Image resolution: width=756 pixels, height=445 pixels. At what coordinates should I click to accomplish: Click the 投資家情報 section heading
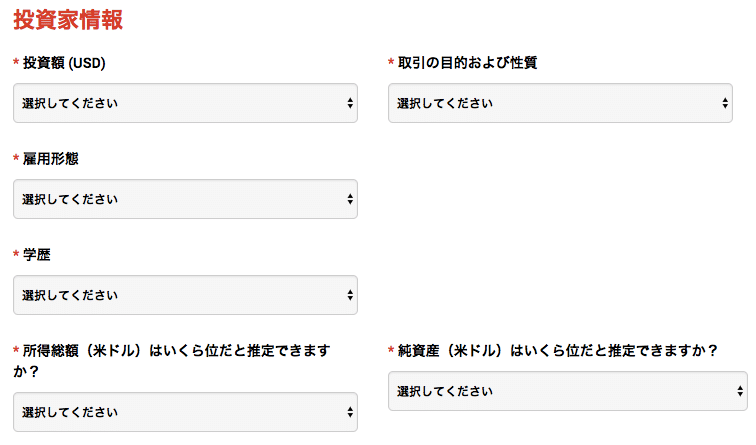(68, 20)
